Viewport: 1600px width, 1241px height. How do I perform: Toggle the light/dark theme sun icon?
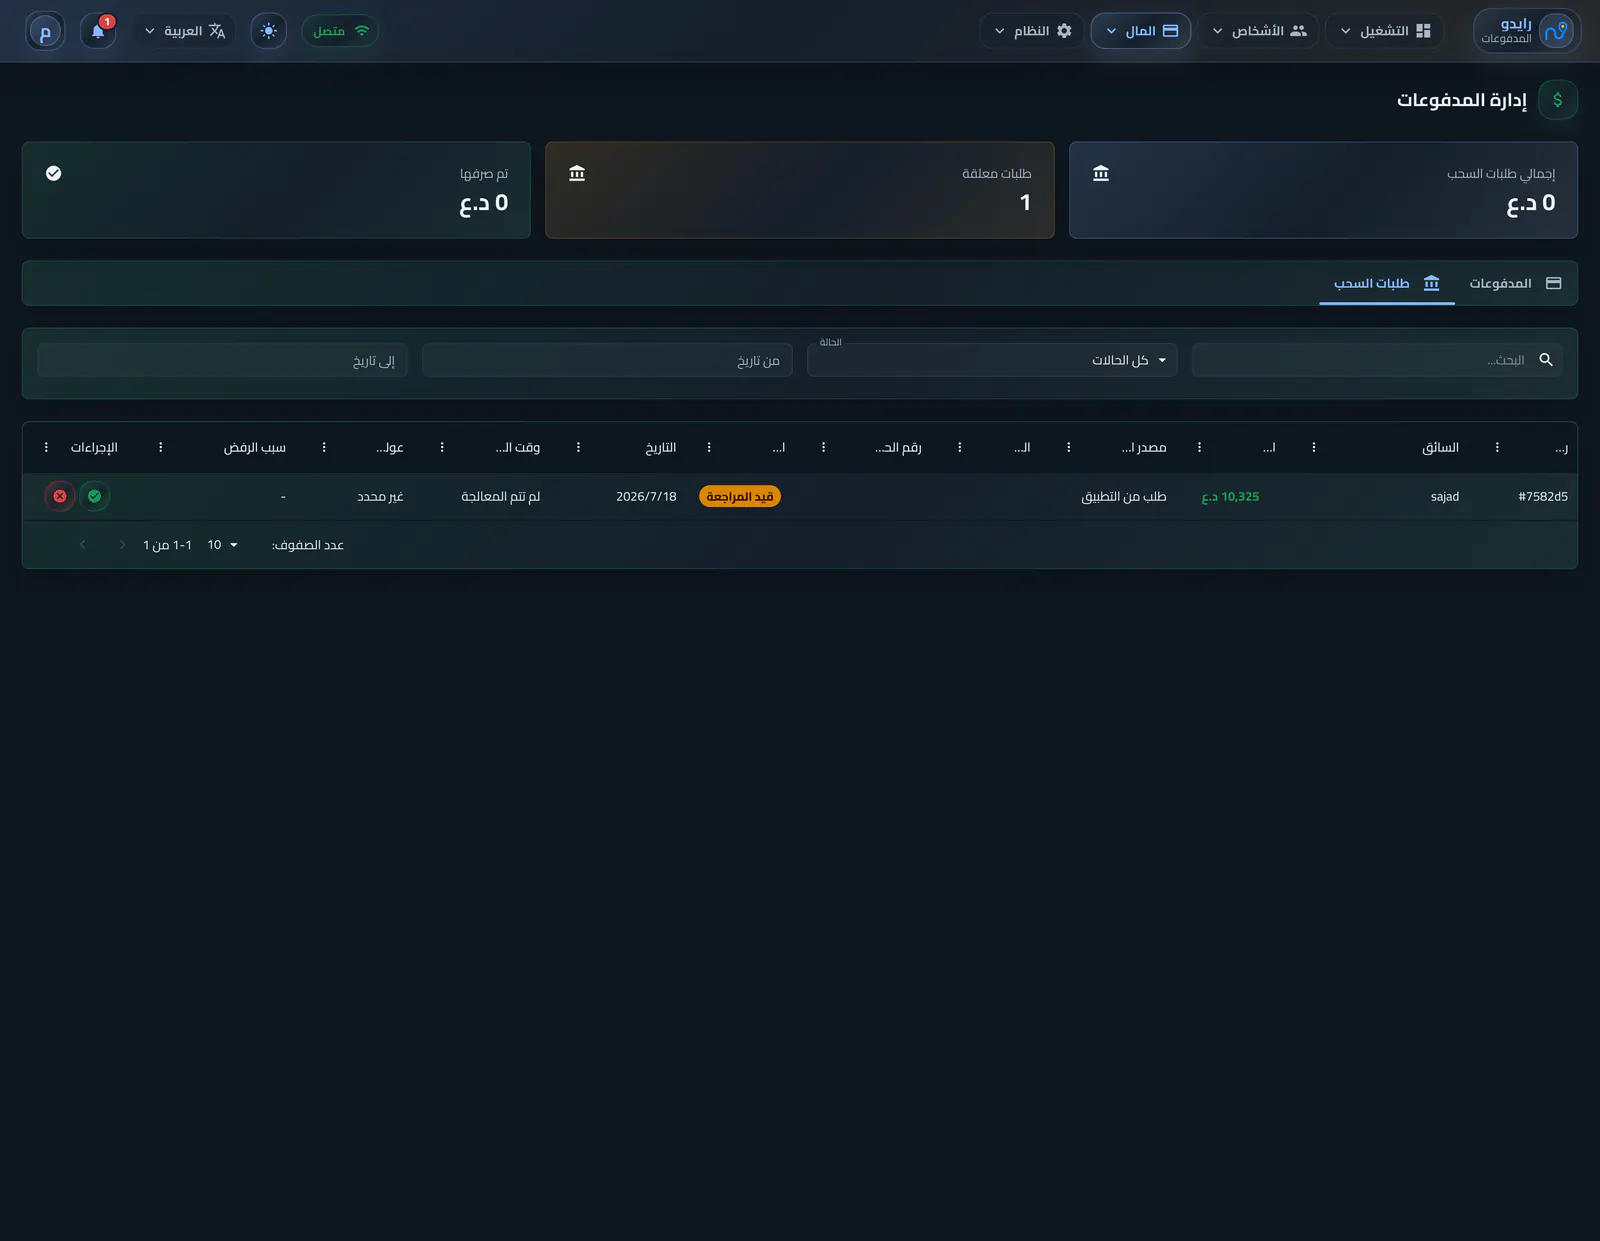268,31
